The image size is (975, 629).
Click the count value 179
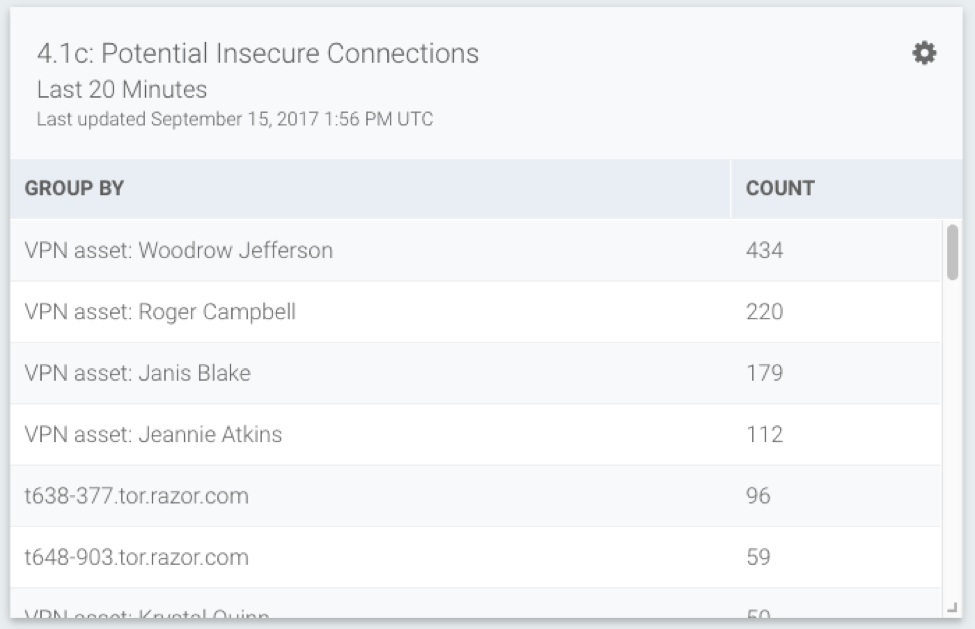[764, 373]
